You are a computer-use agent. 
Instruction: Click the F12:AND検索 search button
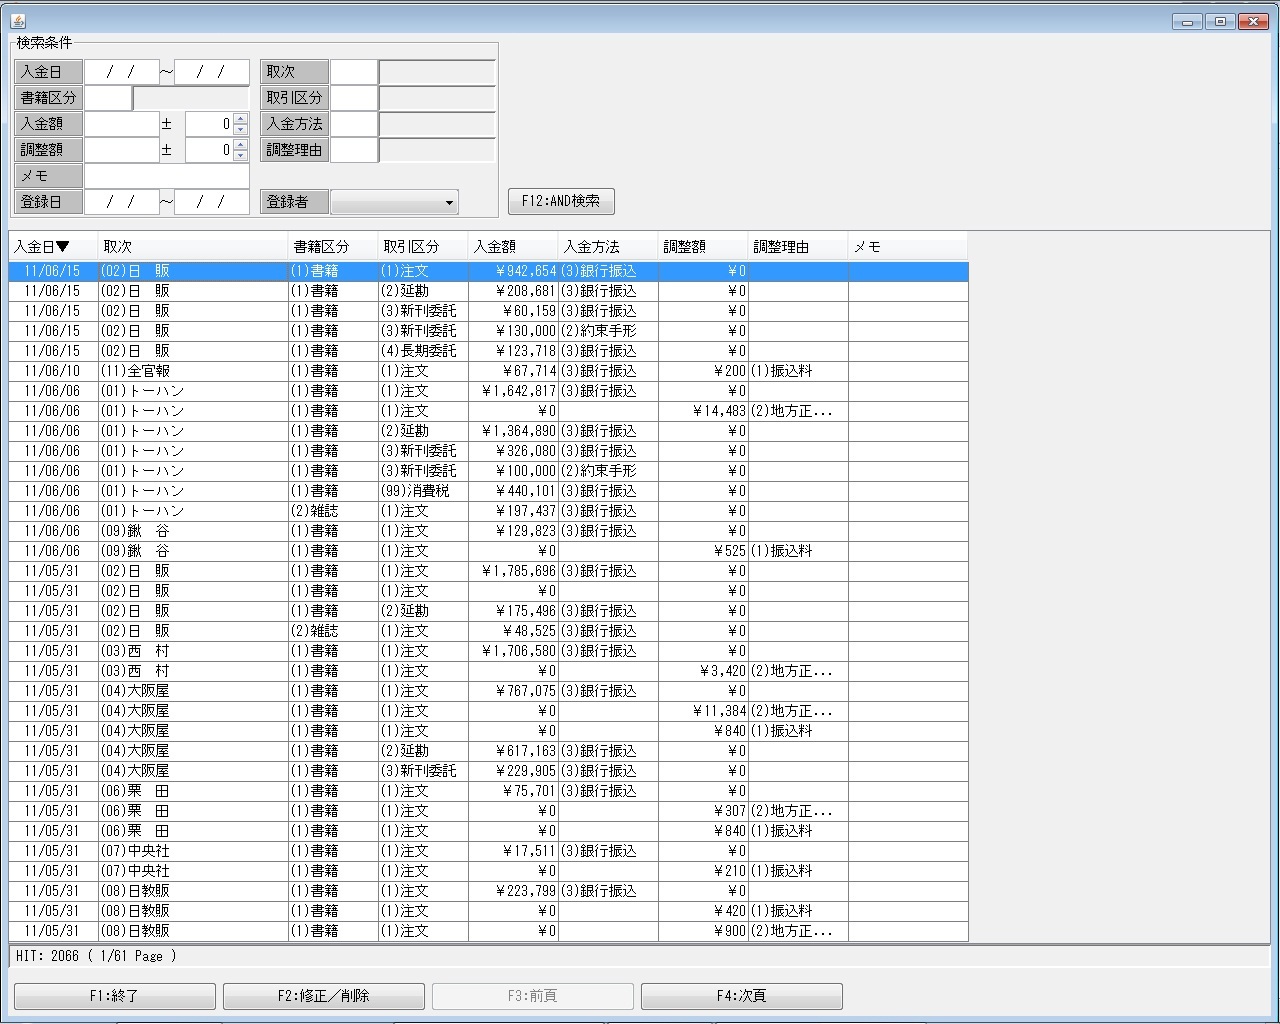(561, 201)
